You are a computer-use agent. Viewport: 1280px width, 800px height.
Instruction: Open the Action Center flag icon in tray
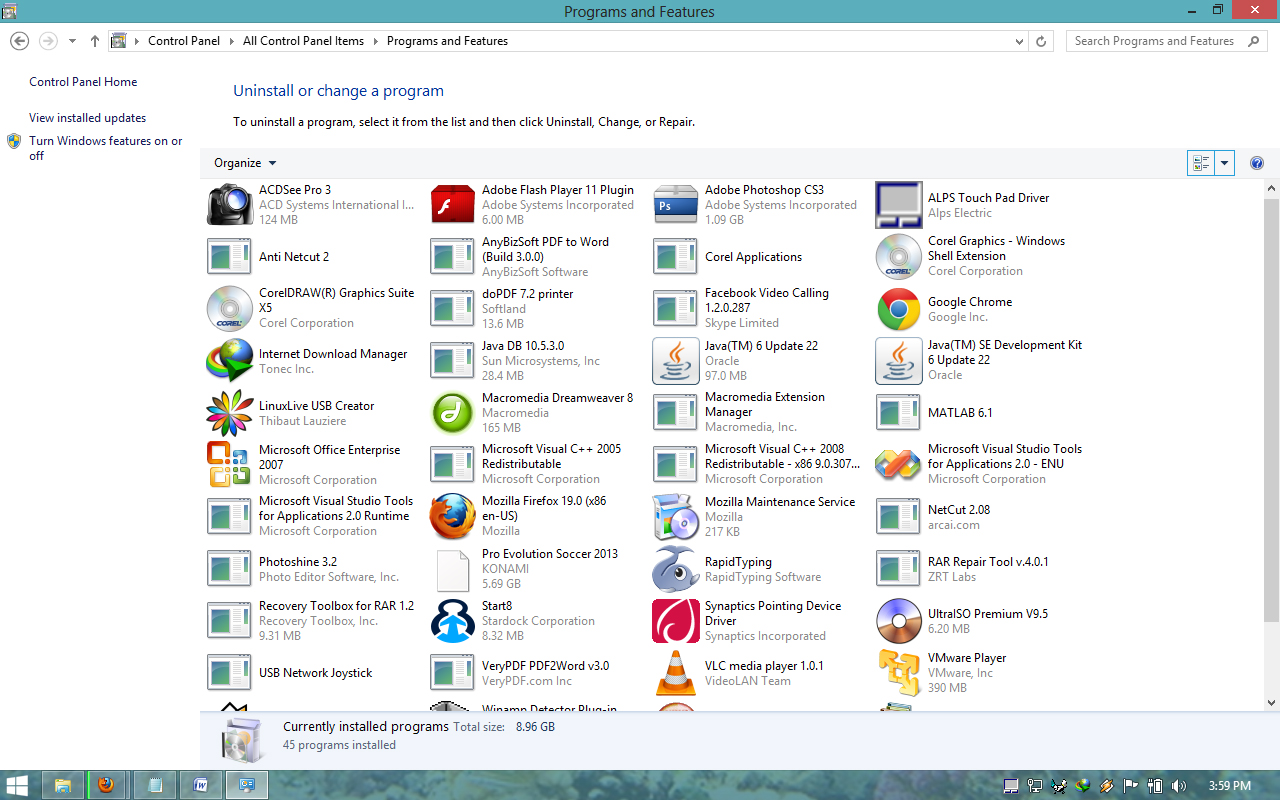(x=1131, y=786)
